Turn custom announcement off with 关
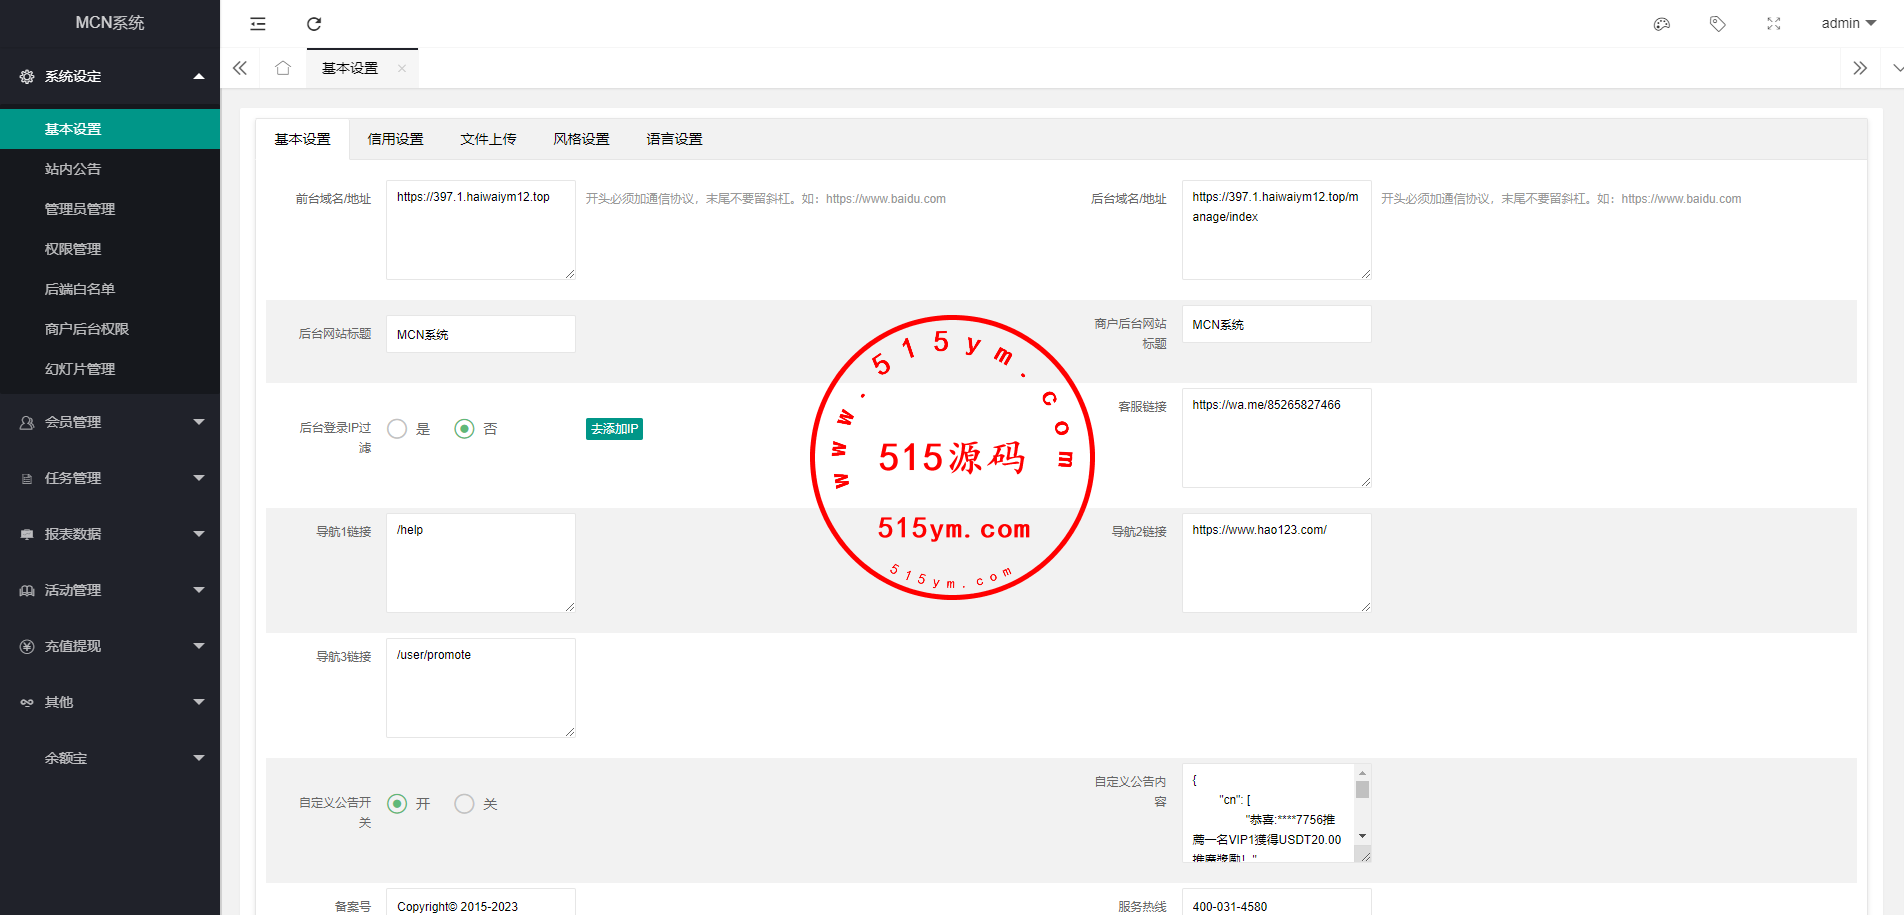Viewport: 1904px width, 915px height. 464,804
